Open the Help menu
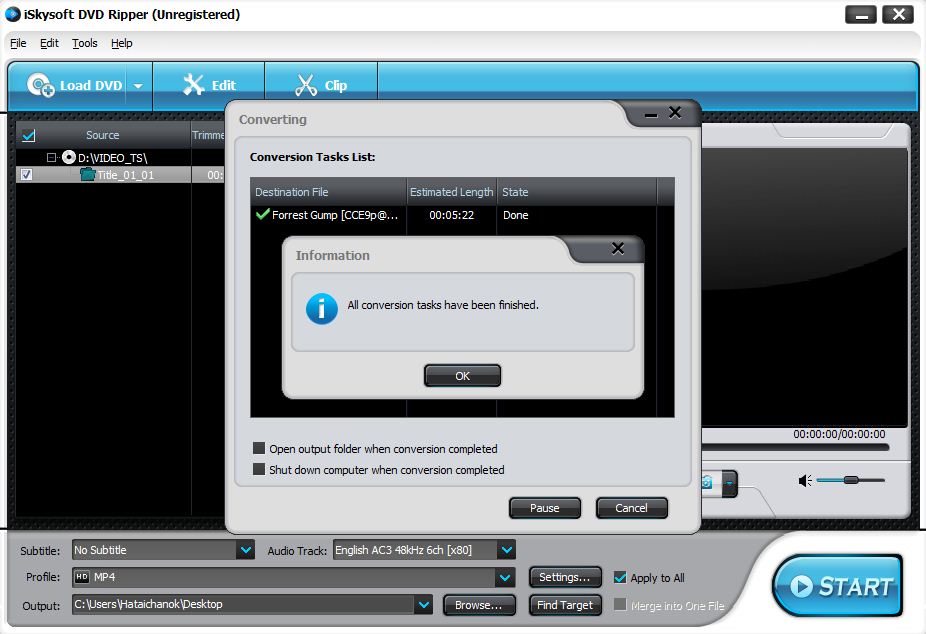Image resolution: width=926 pixels, height=634 pixels. point(122,43)
